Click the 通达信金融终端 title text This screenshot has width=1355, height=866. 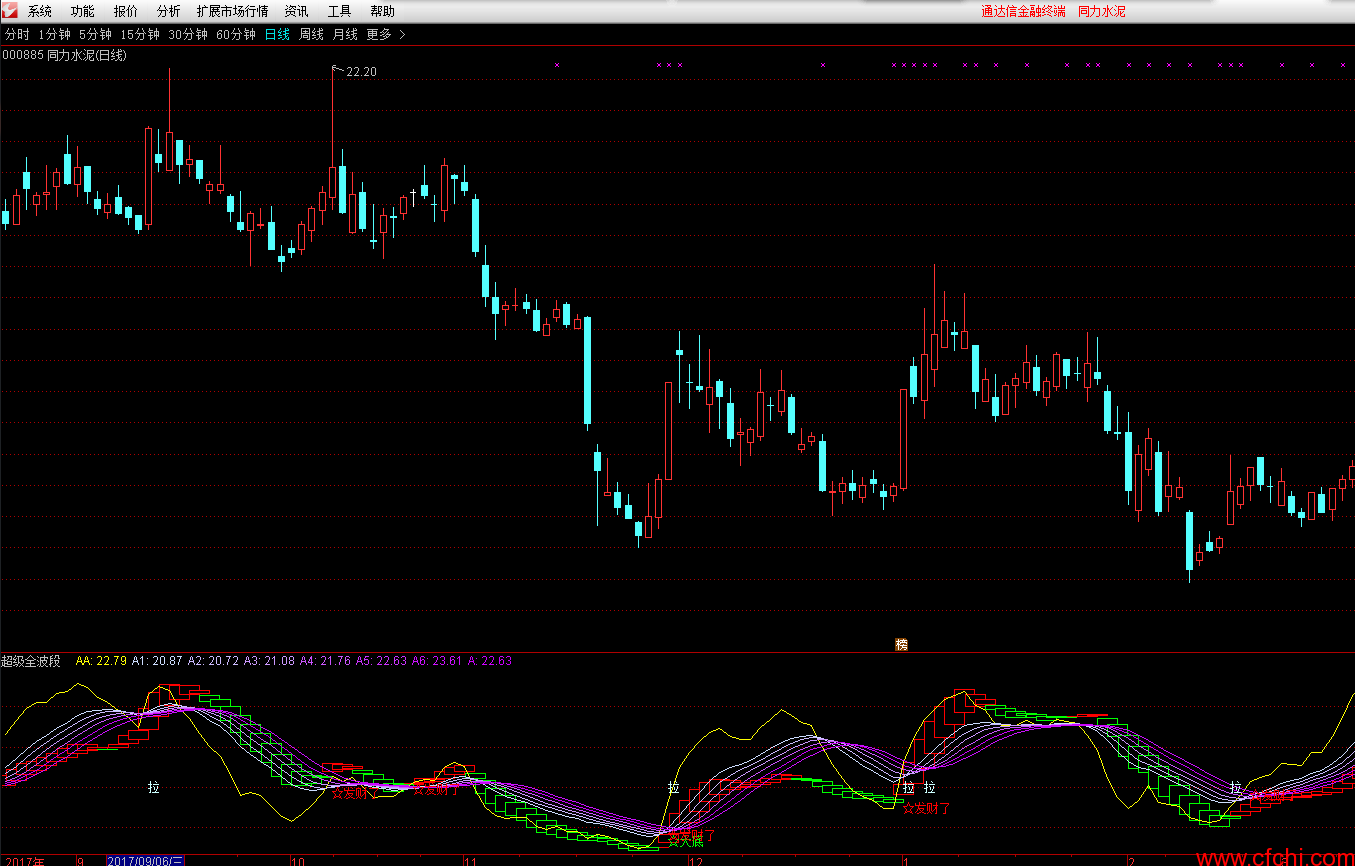pyautogui.click(x=1023, y=12)
